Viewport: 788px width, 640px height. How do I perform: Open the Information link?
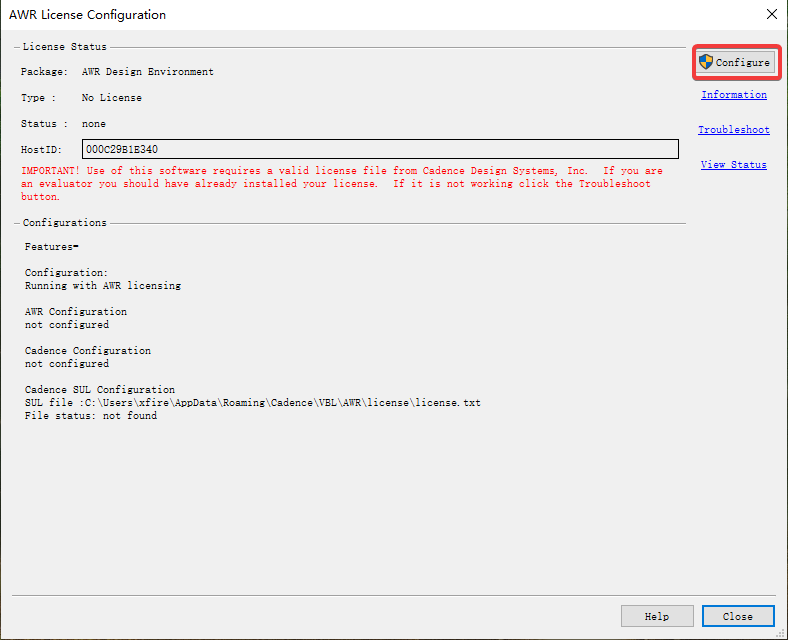coord(734,95)
